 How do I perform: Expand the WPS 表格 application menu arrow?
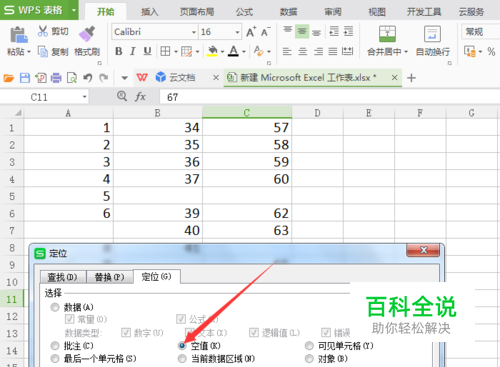click(x=74, y=10)
